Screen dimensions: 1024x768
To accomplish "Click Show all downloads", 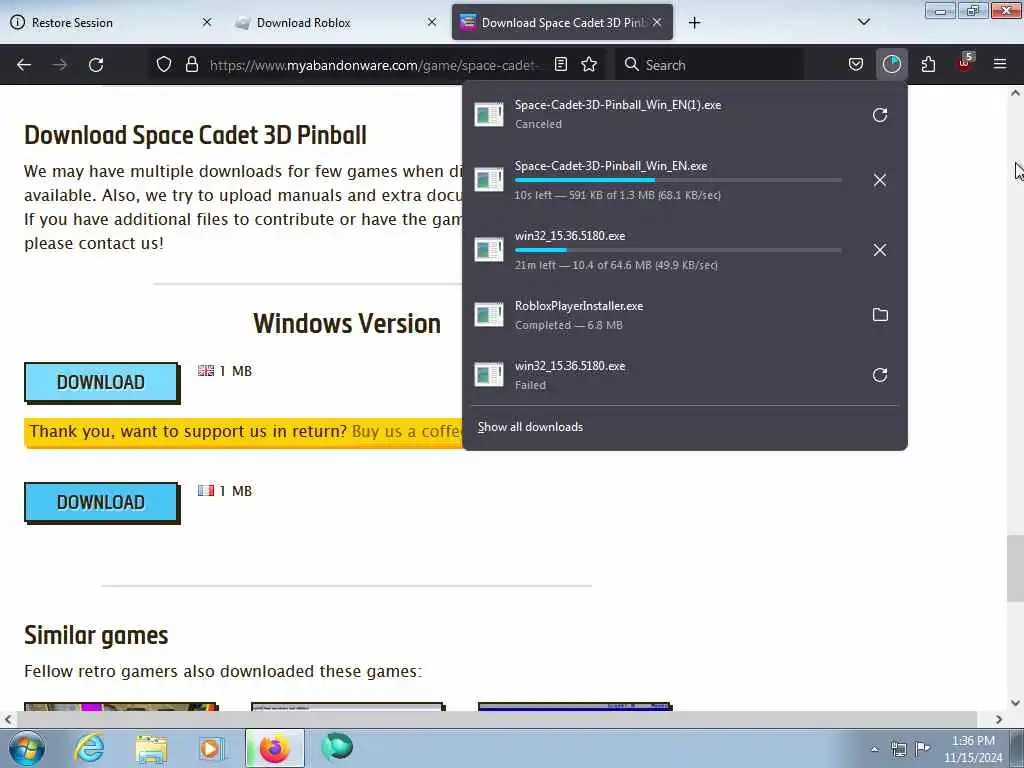I will (x=530, y=427).
